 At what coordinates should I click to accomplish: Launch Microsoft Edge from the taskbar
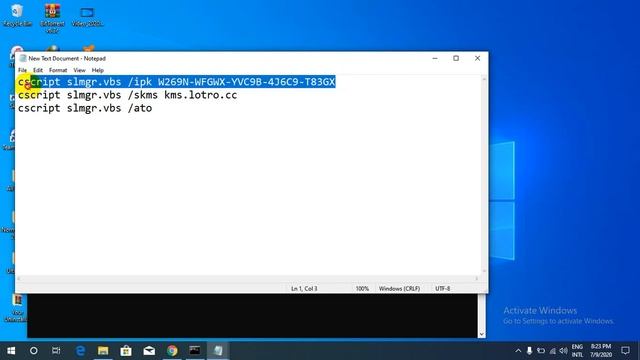click(80, 351)
